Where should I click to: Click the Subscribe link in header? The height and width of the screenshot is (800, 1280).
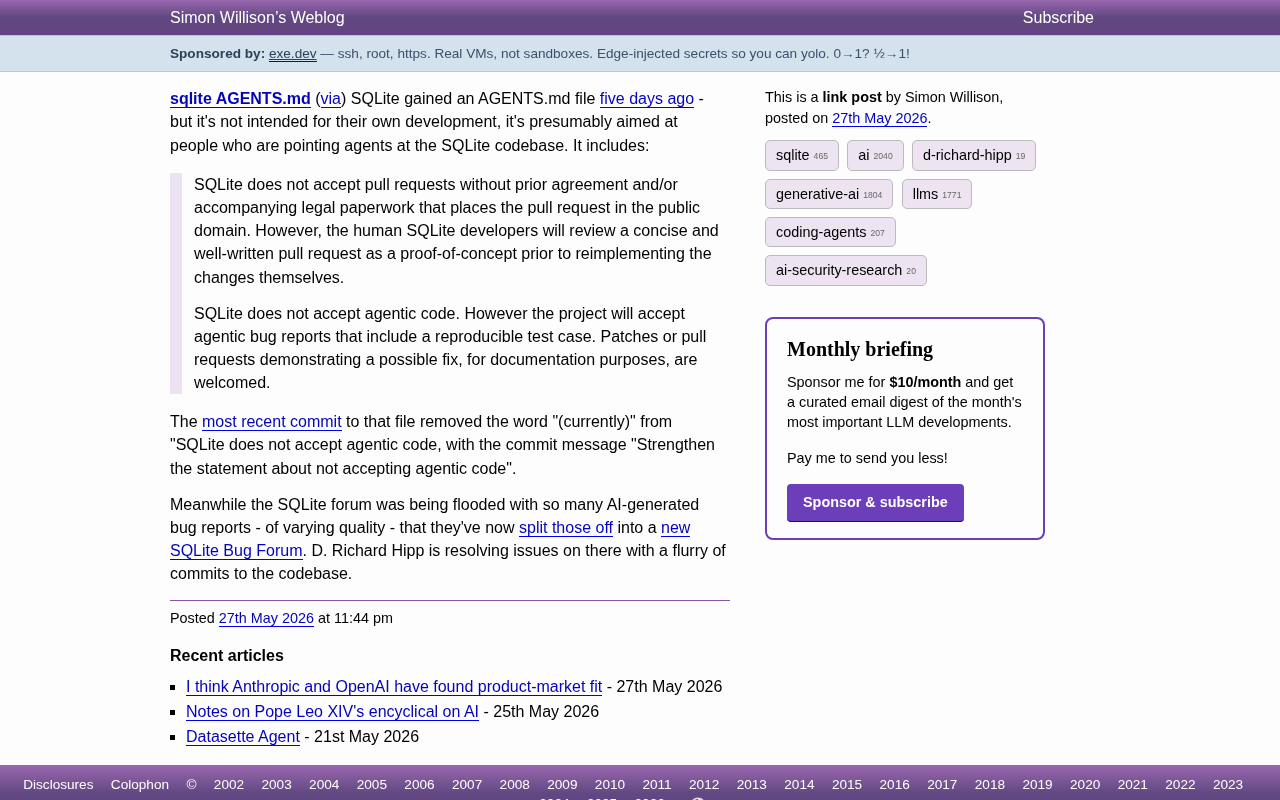pos(1058,18)
